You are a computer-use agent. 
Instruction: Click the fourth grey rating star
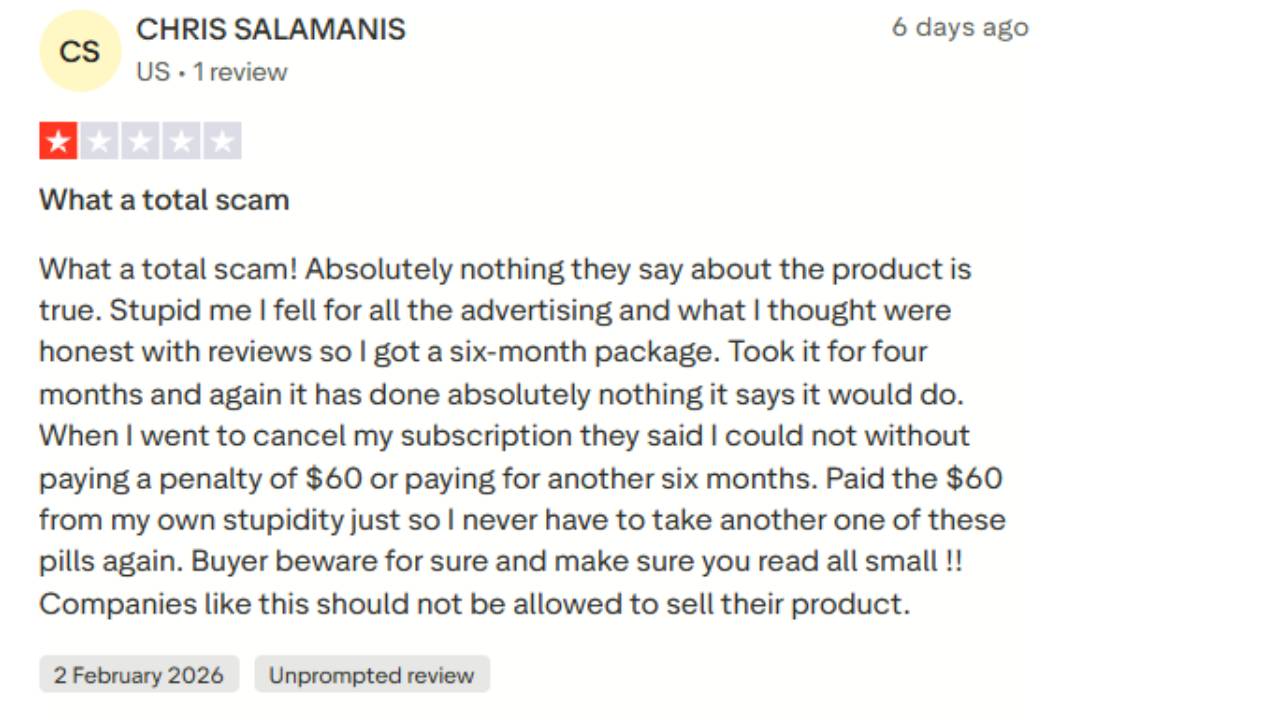pos(181,141)
